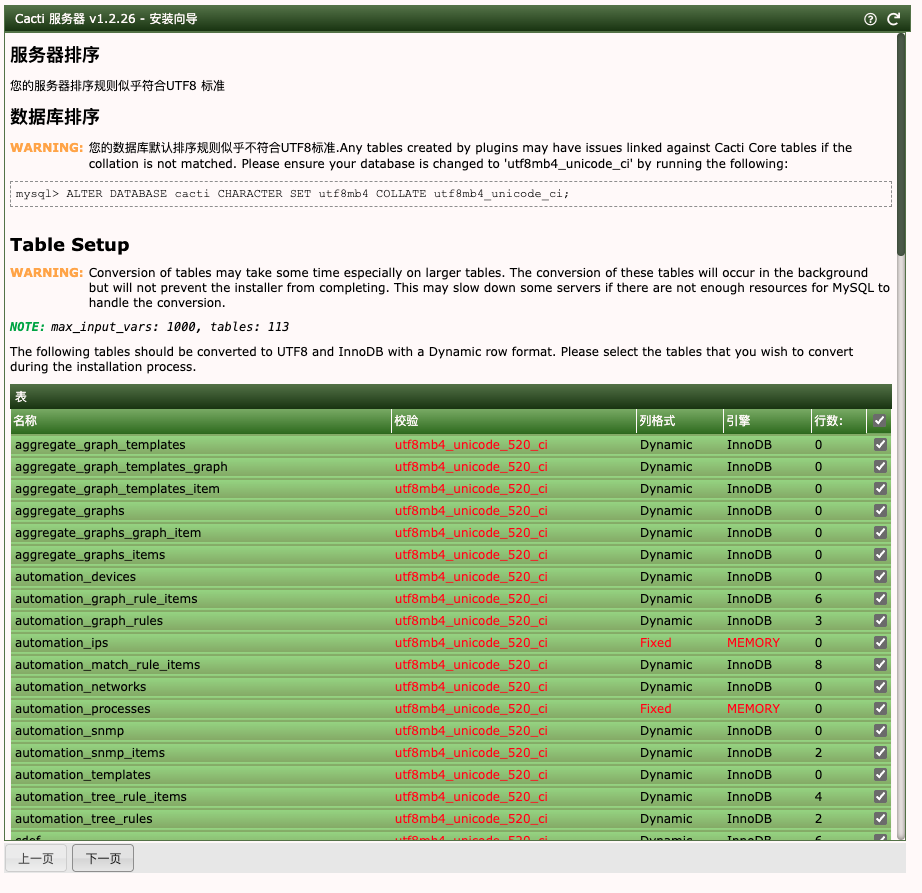Uncheck automation_processes row checkbox

tap(880, 708)
